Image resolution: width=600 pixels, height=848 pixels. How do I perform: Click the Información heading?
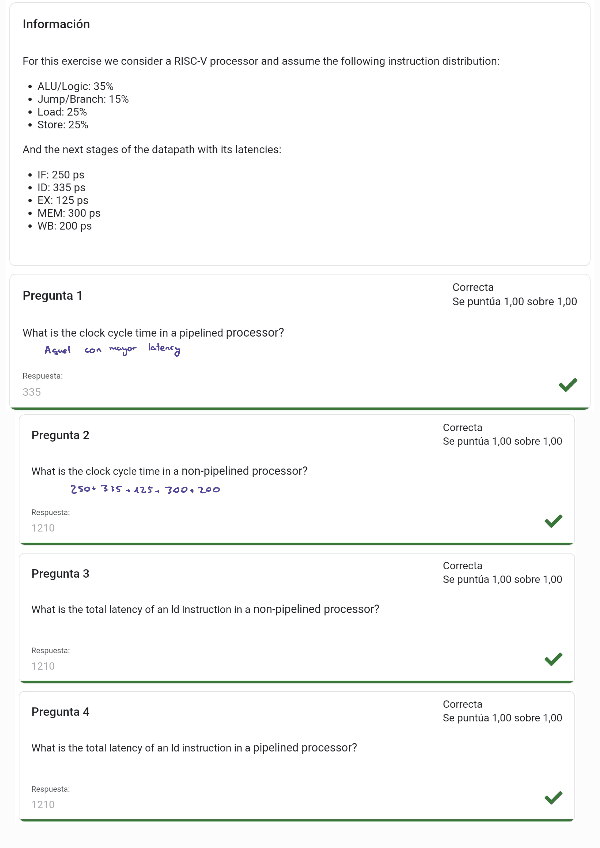point(56,24)
